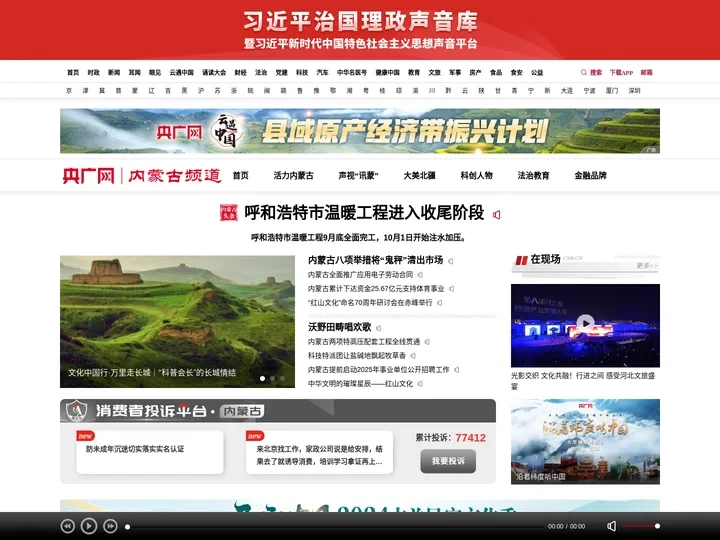Open headline 呼和浩特市温暖工程进入收尾阶段
720x540 pixels.
(364, 213)
